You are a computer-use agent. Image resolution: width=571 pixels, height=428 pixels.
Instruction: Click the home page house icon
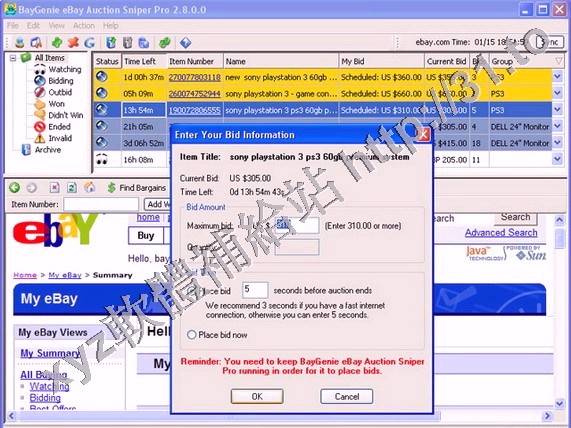pyautogui.click(x=90, y=187)
